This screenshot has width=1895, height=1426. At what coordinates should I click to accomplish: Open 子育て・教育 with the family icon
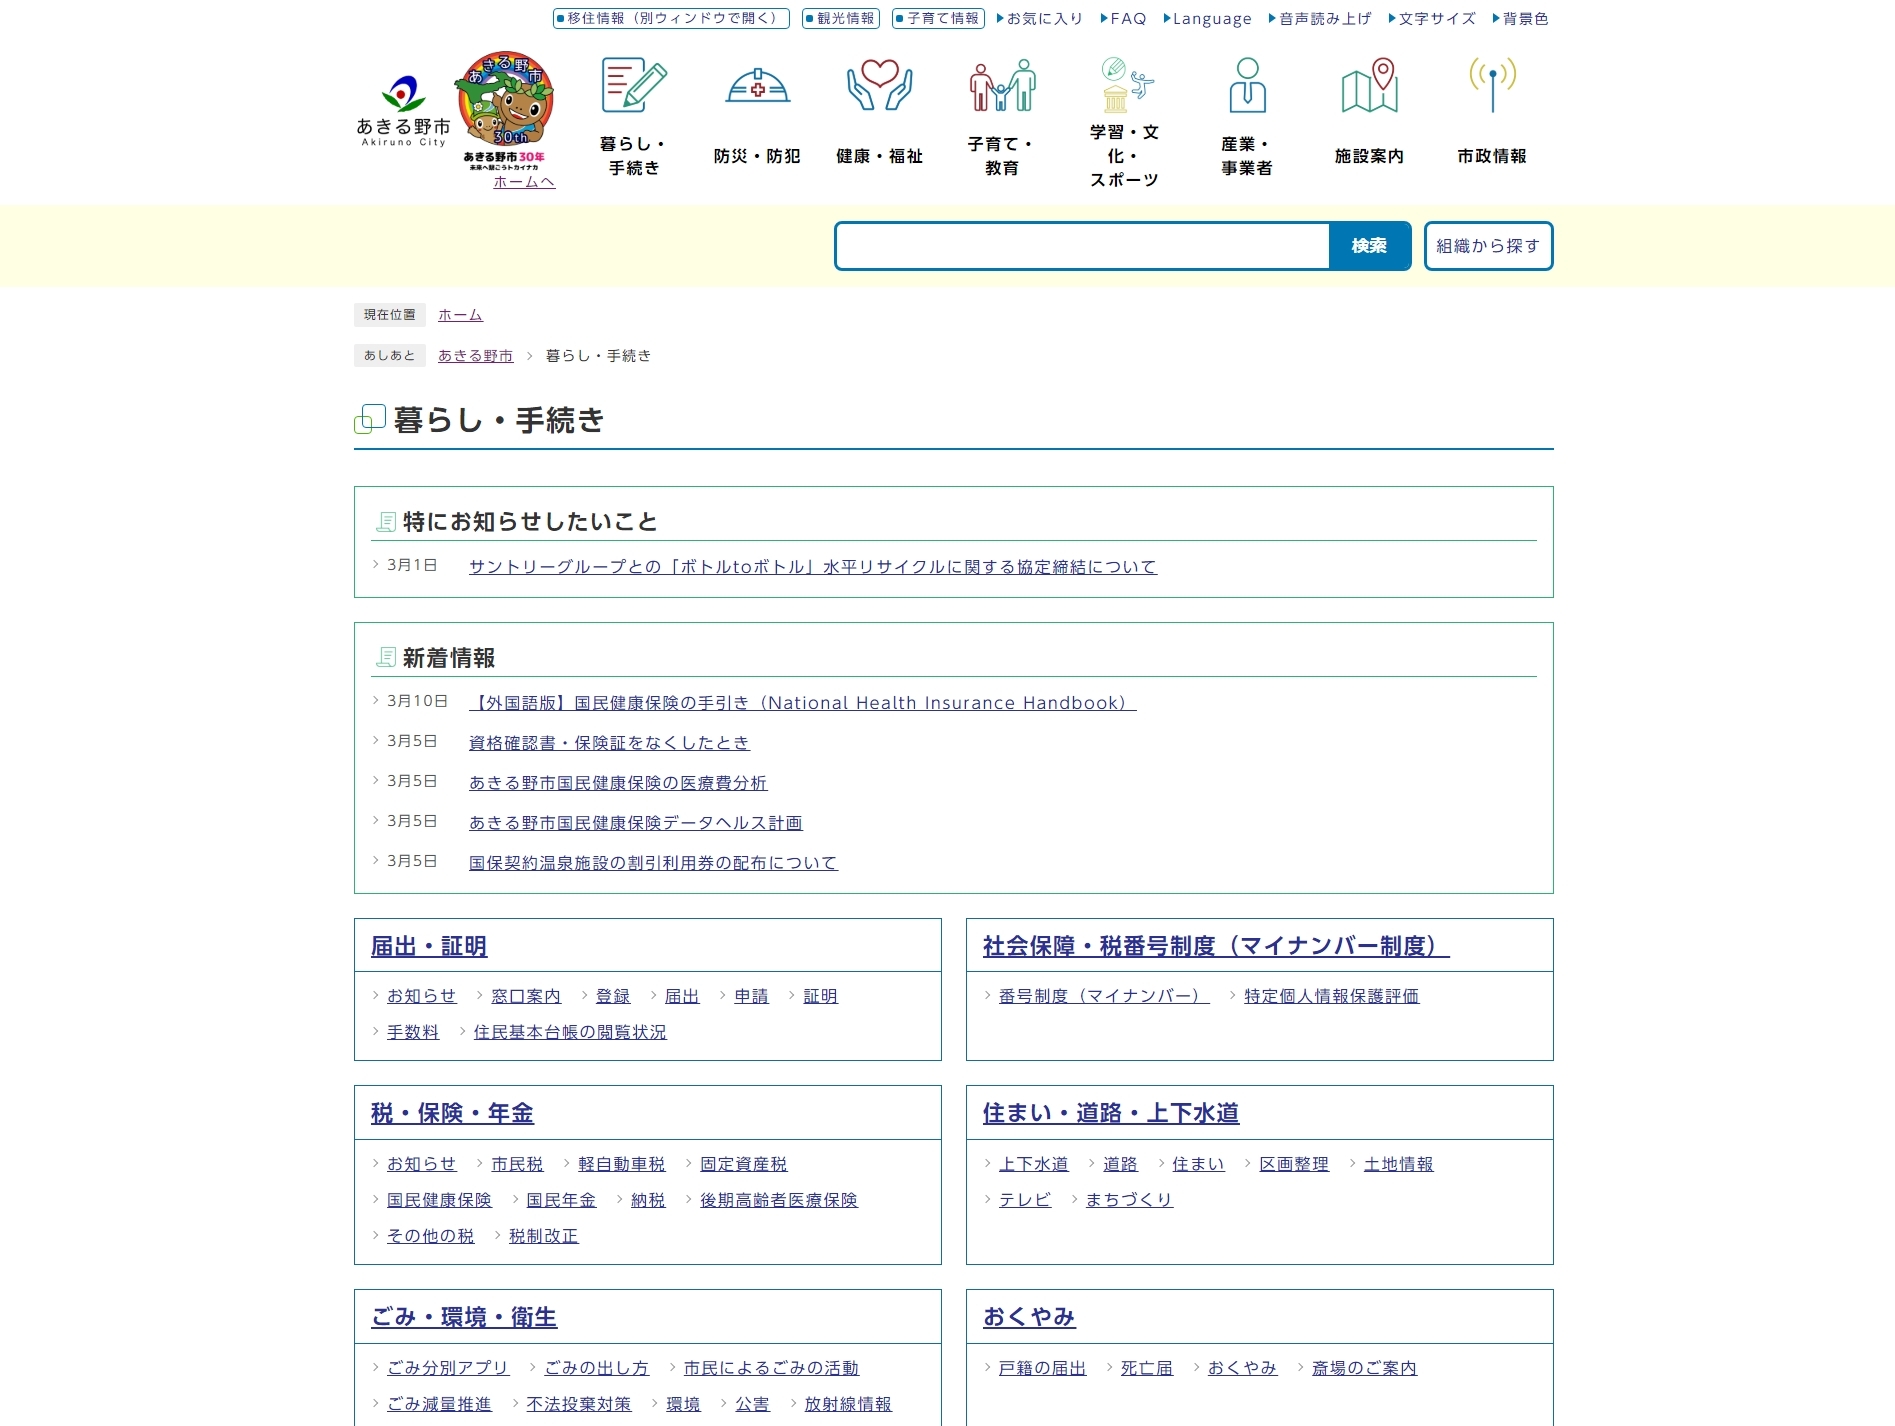[1001, 84]
